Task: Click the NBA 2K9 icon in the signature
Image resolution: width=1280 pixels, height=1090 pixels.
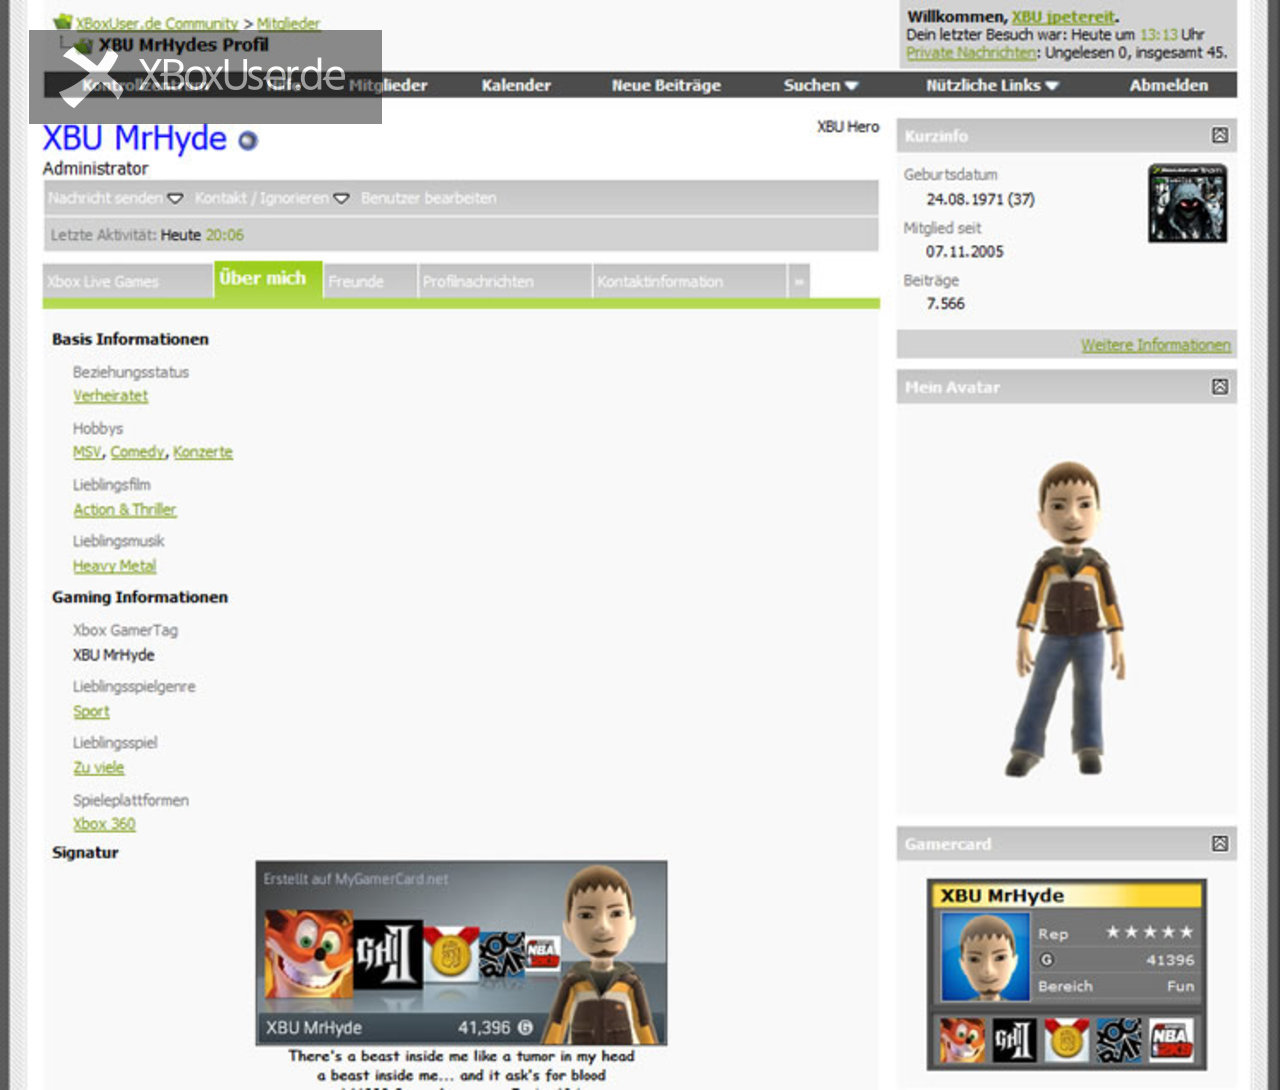Action: click(x=542, y=954)
